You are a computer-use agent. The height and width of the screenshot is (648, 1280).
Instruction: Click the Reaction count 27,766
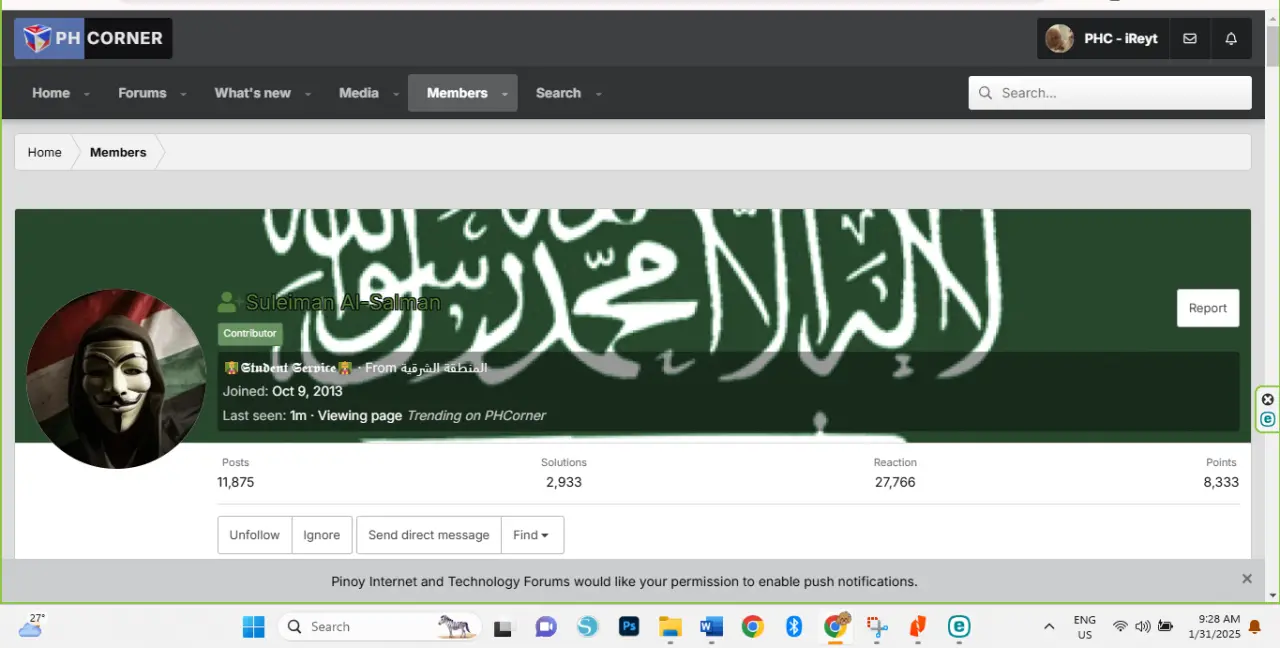(x=895, y=482)
